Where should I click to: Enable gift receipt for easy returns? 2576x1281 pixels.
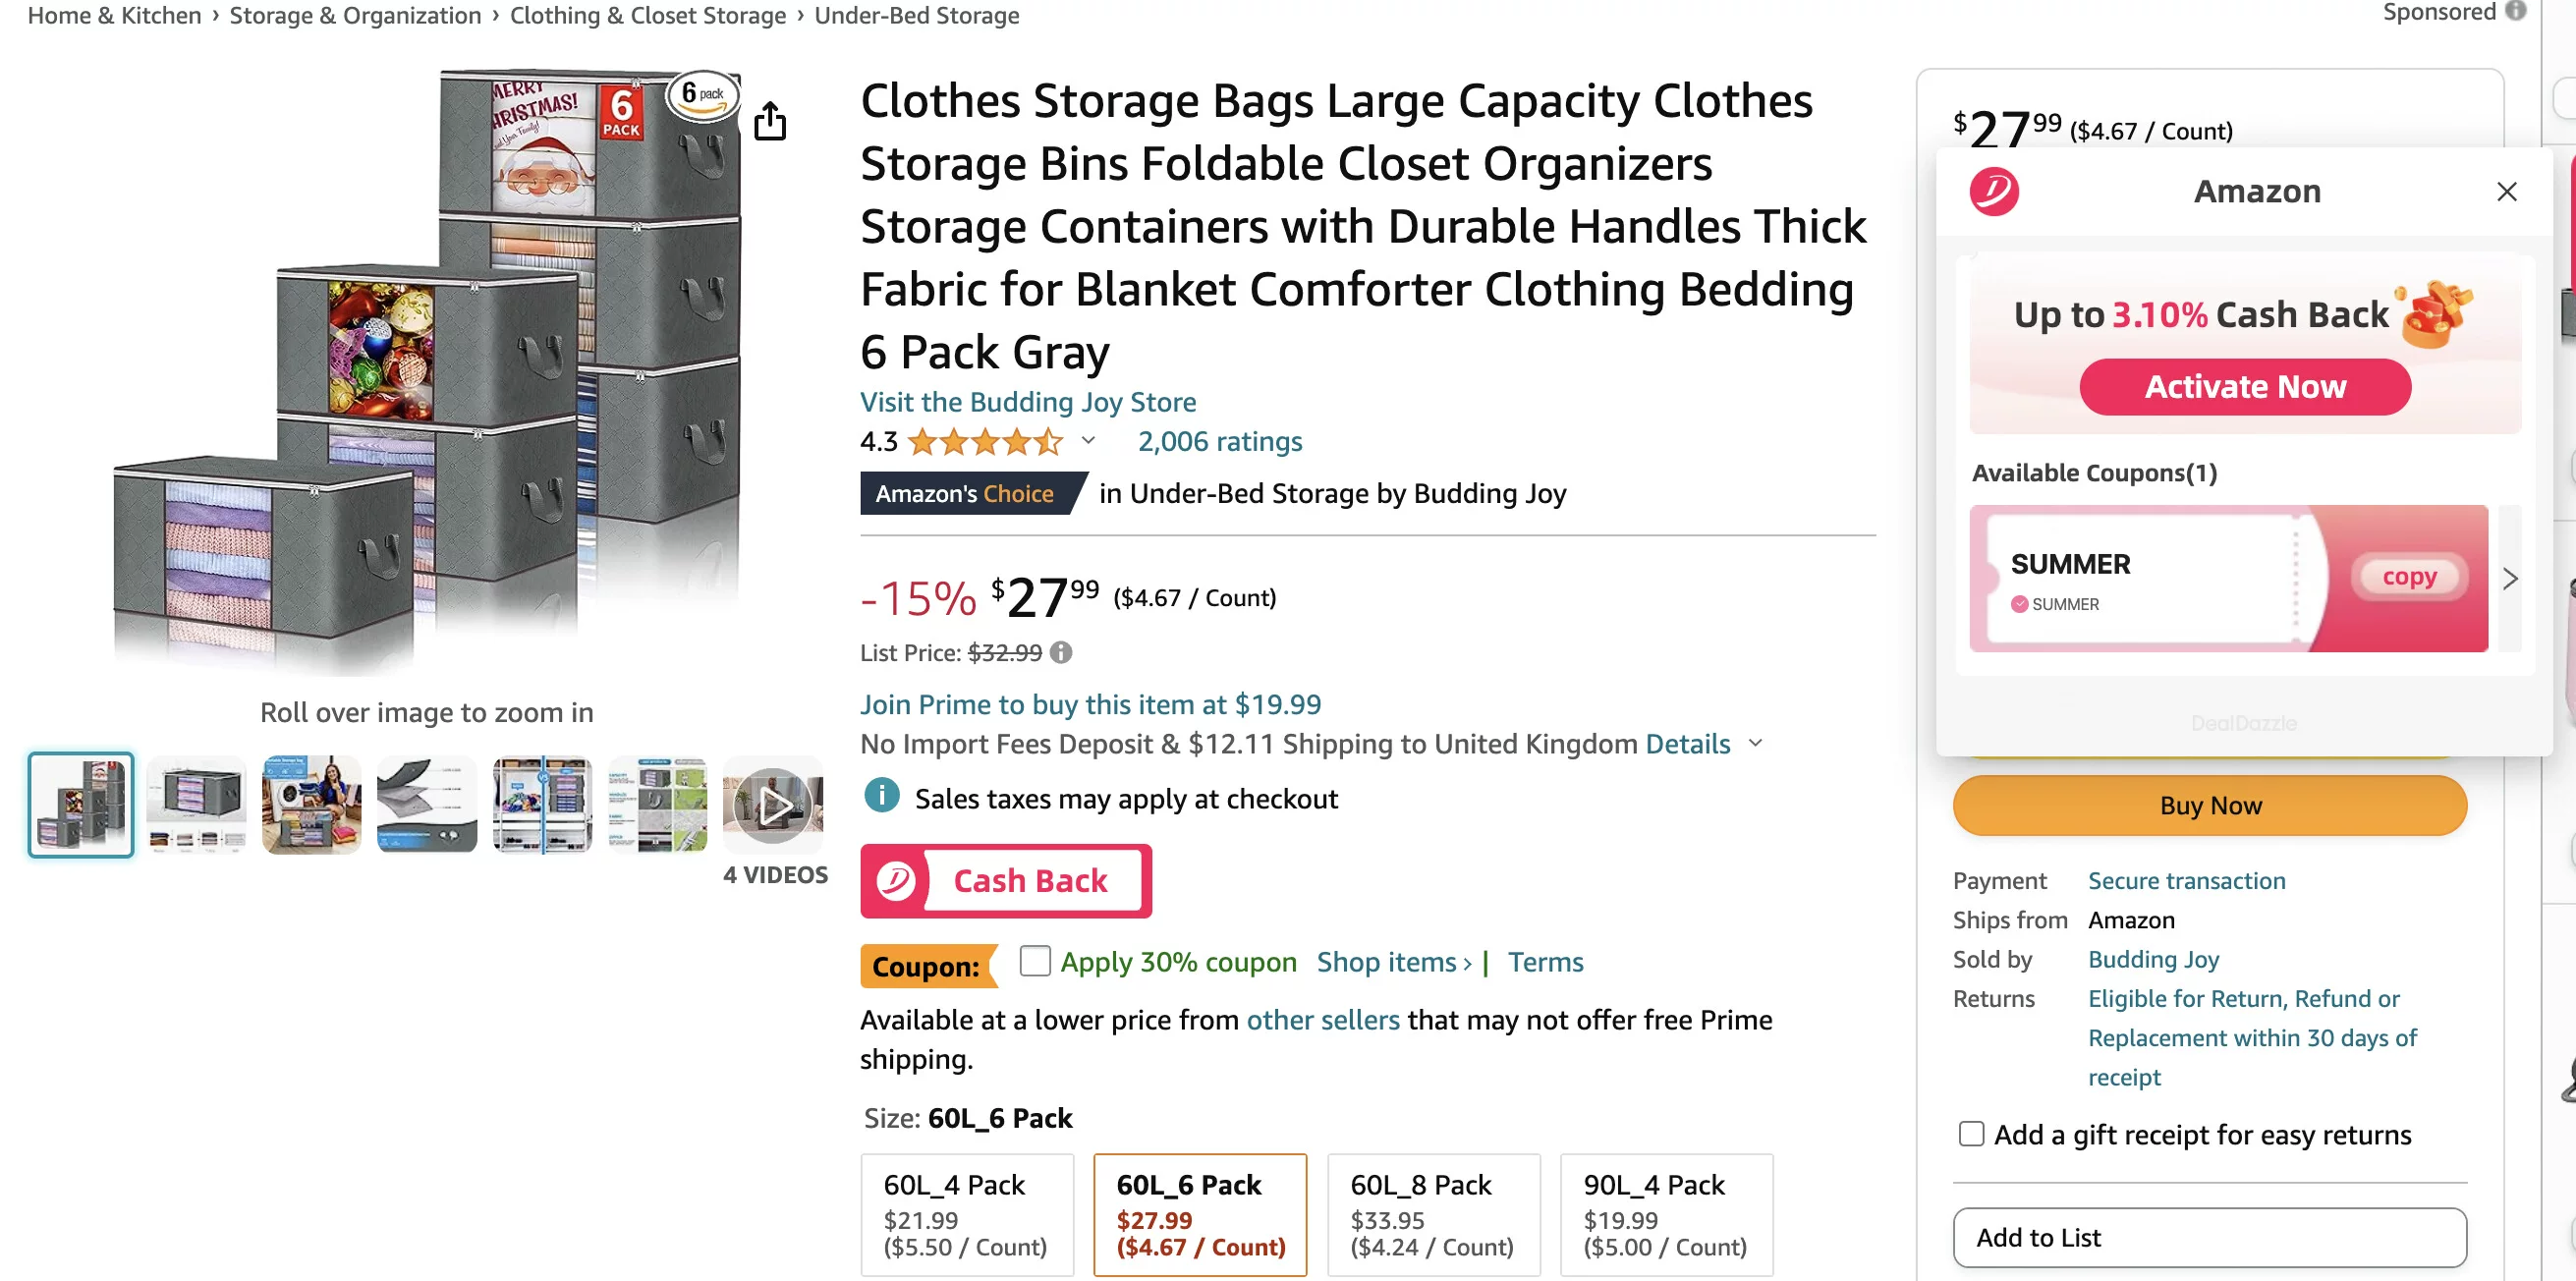click(1971, 1133)
